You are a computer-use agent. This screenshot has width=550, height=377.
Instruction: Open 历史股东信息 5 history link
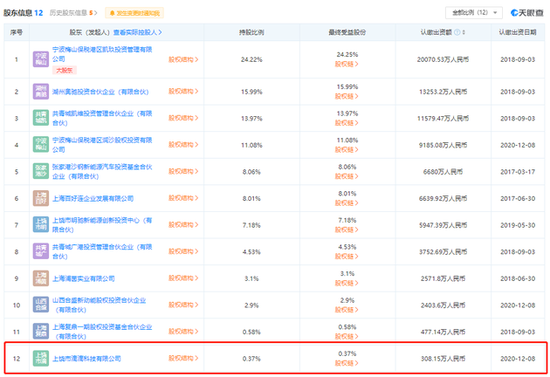coord(73,13)
